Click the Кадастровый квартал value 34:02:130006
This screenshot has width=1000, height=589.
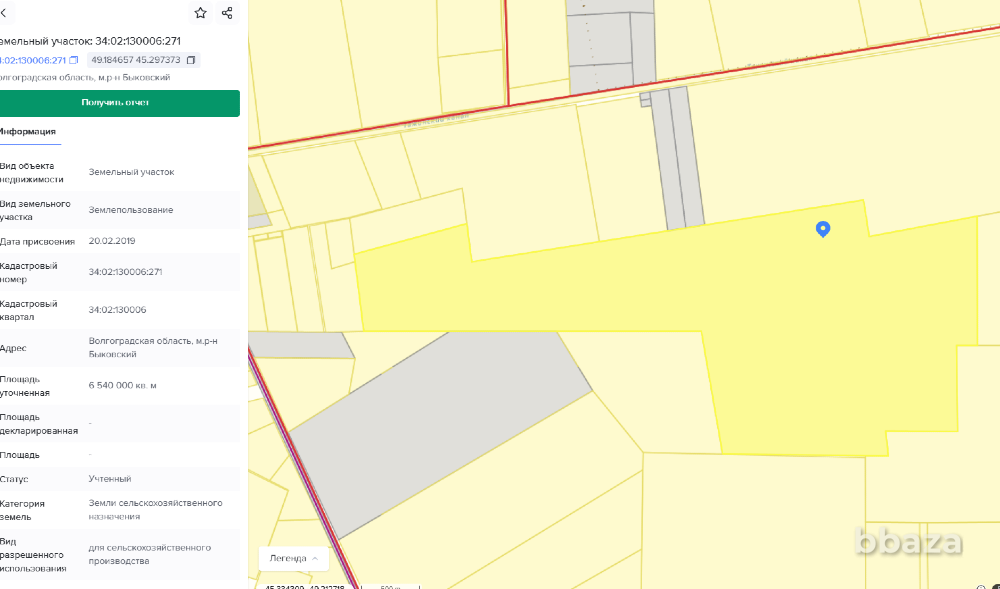pos(118,310)
